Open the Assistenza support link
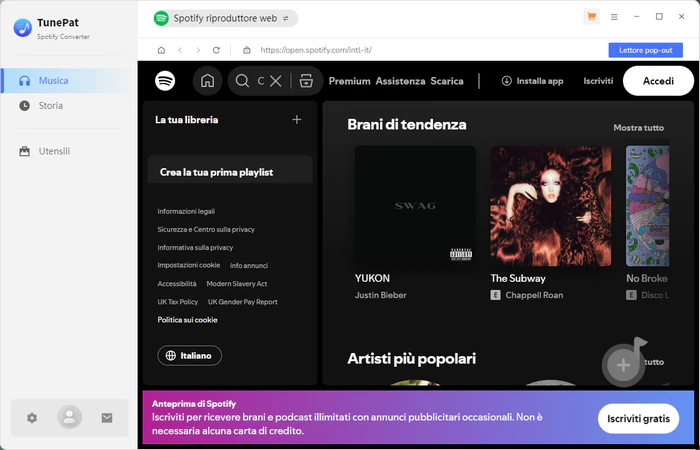 [400, 81]
